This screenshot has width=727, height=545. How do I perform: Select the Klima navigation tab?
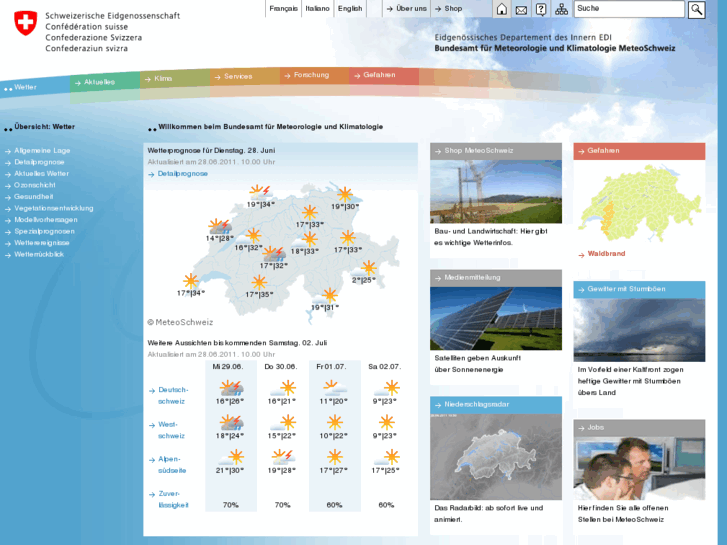coord(175,78)
